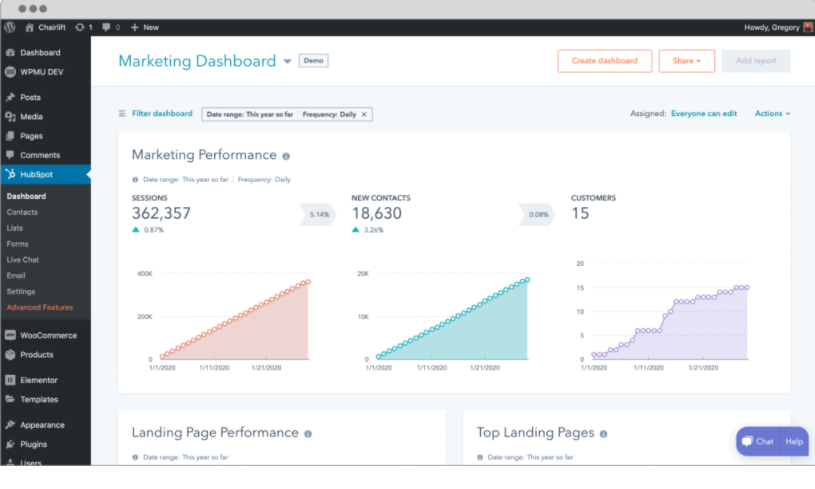Viewport: 815px width, 489px height.
Task: Open HubSpot Dashboard submenu item
Action: (x=27, y=196)
